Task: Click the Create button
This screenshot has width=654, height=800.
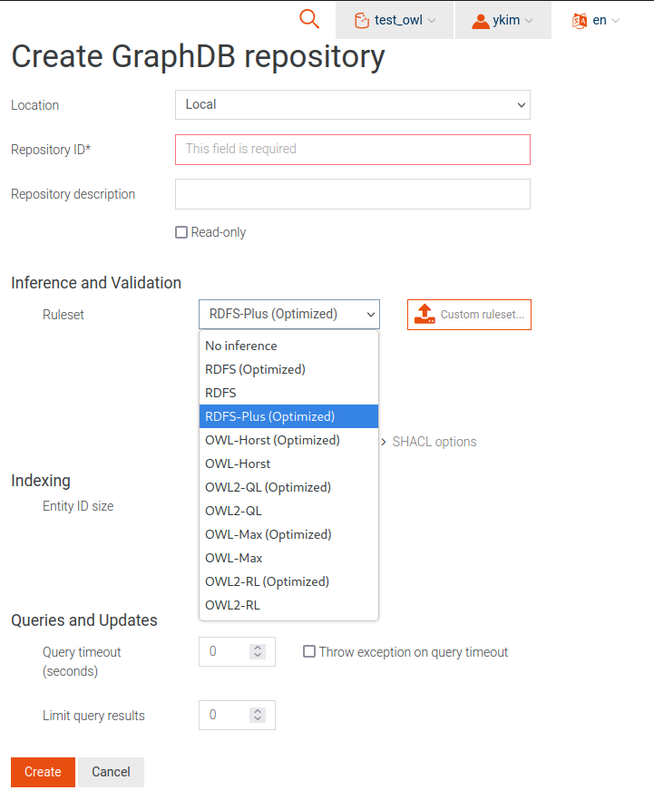Action: click(43, 772)
